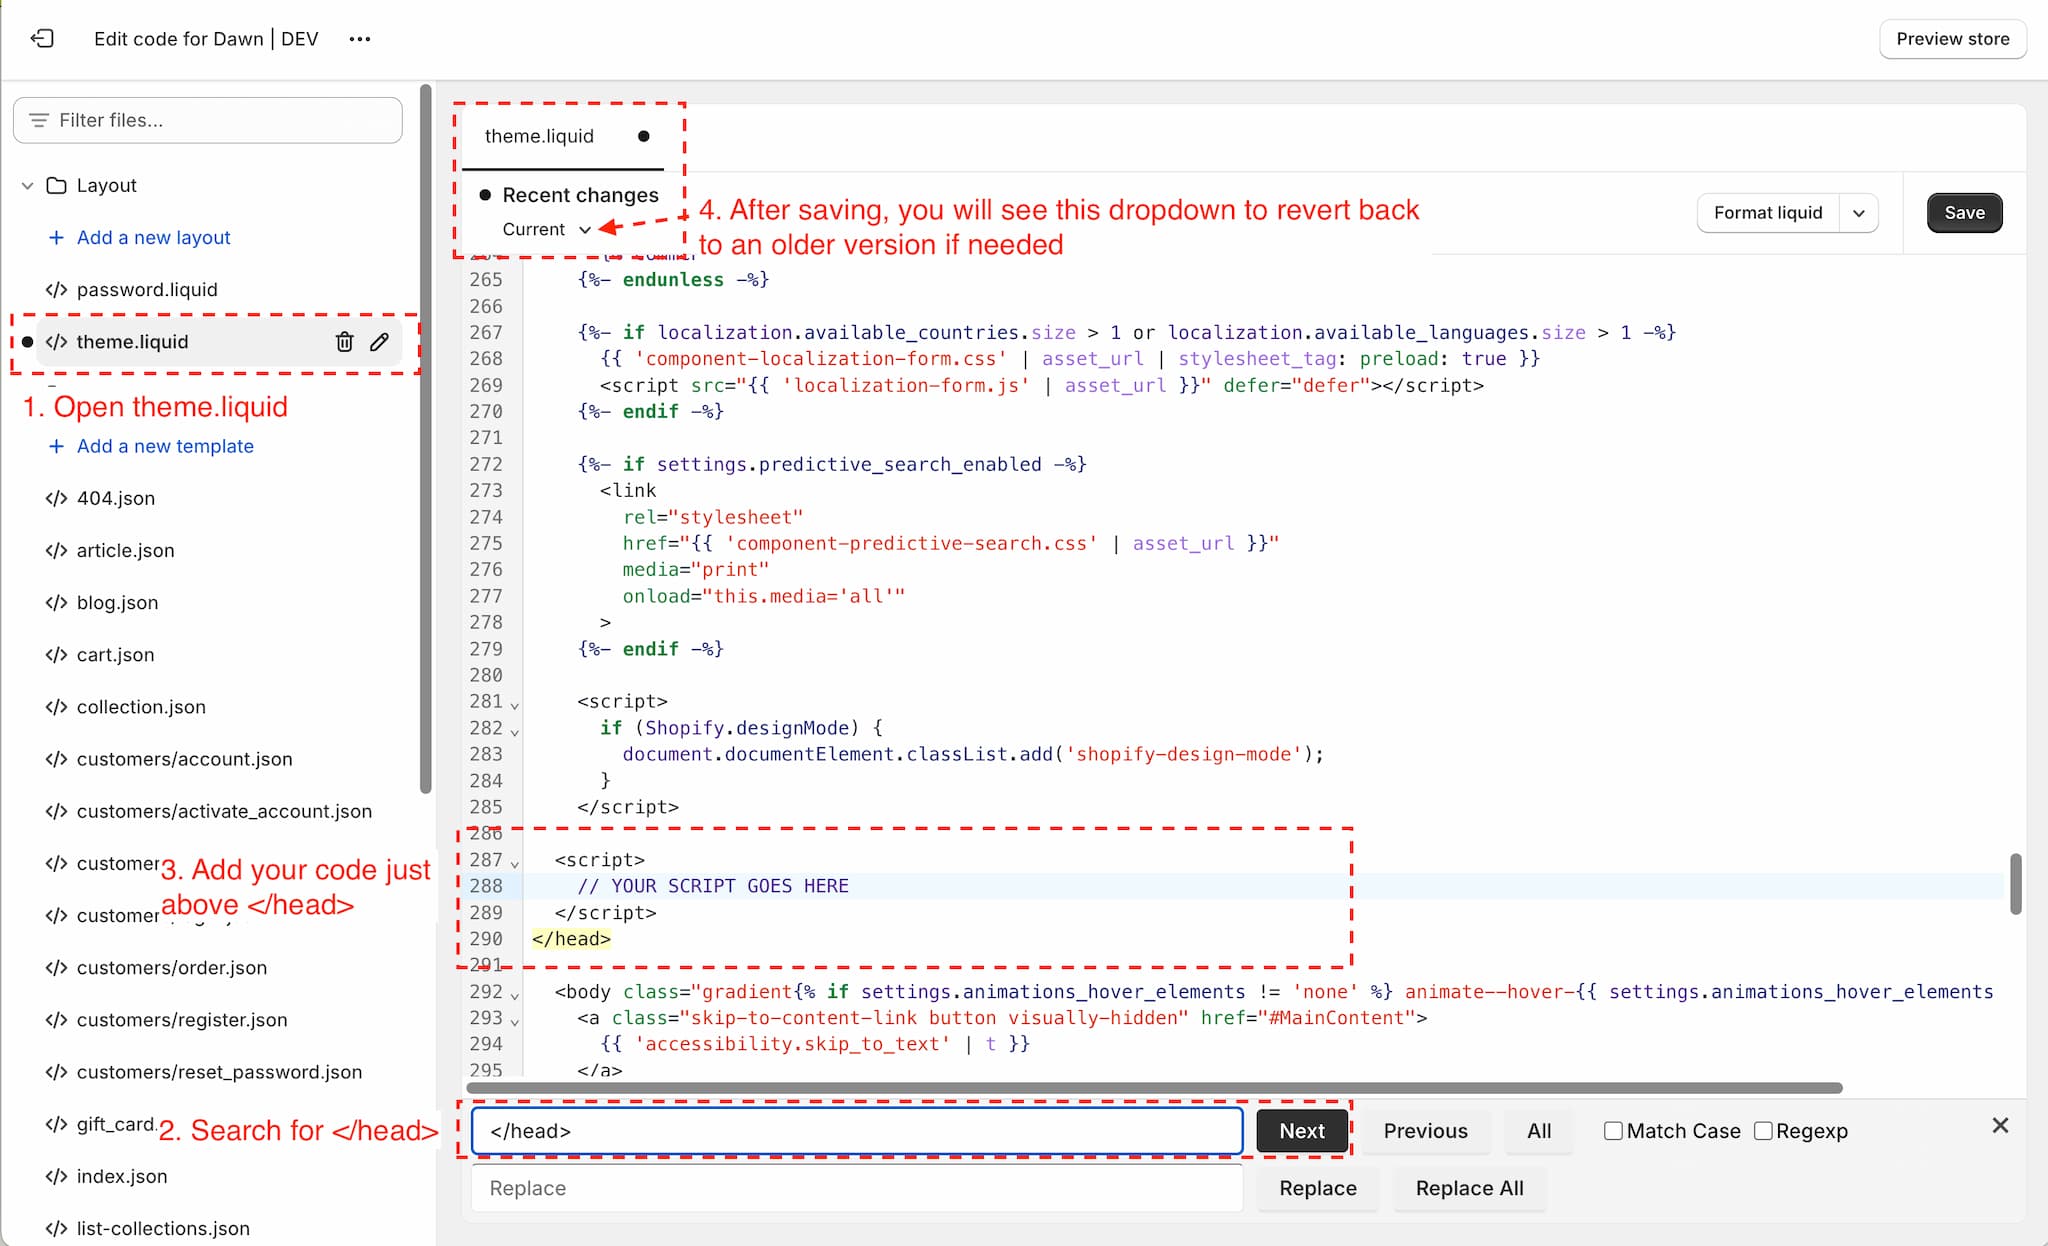Image resolution: width=2048 pixels, height=1246 pixels.
Task: Click Add a new template link
Action: tap(165, 446)
